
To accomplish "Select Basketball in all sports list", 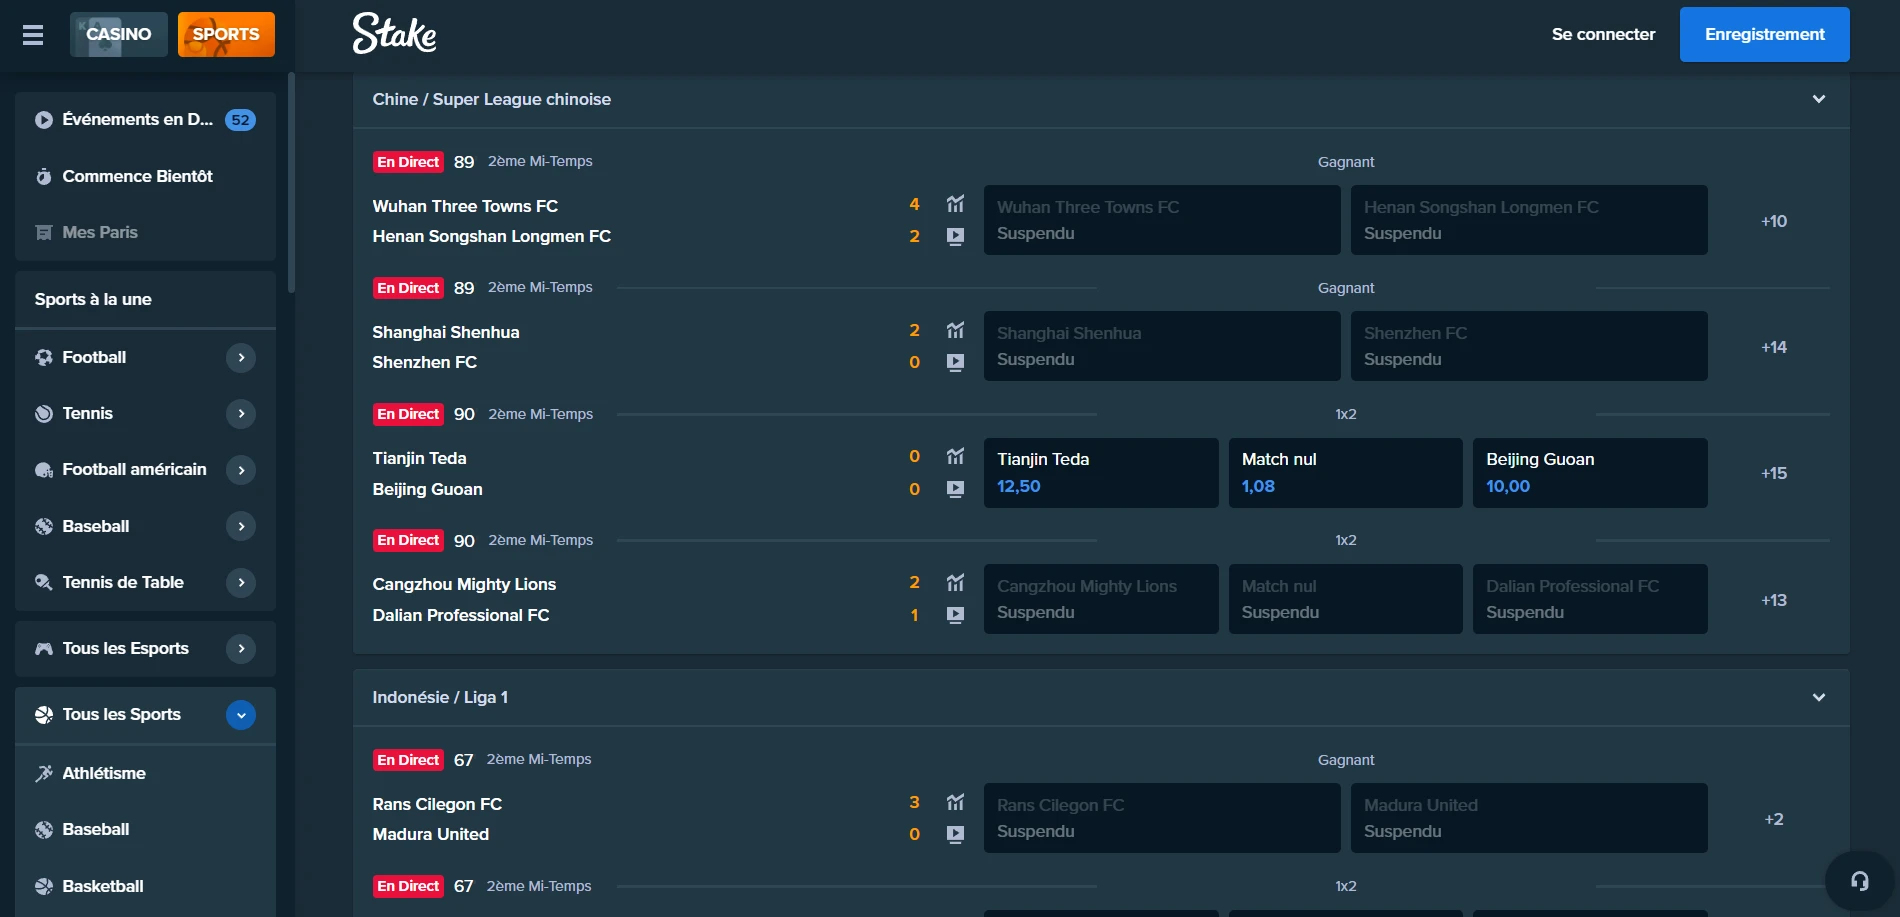I will (x=145, y=886).
